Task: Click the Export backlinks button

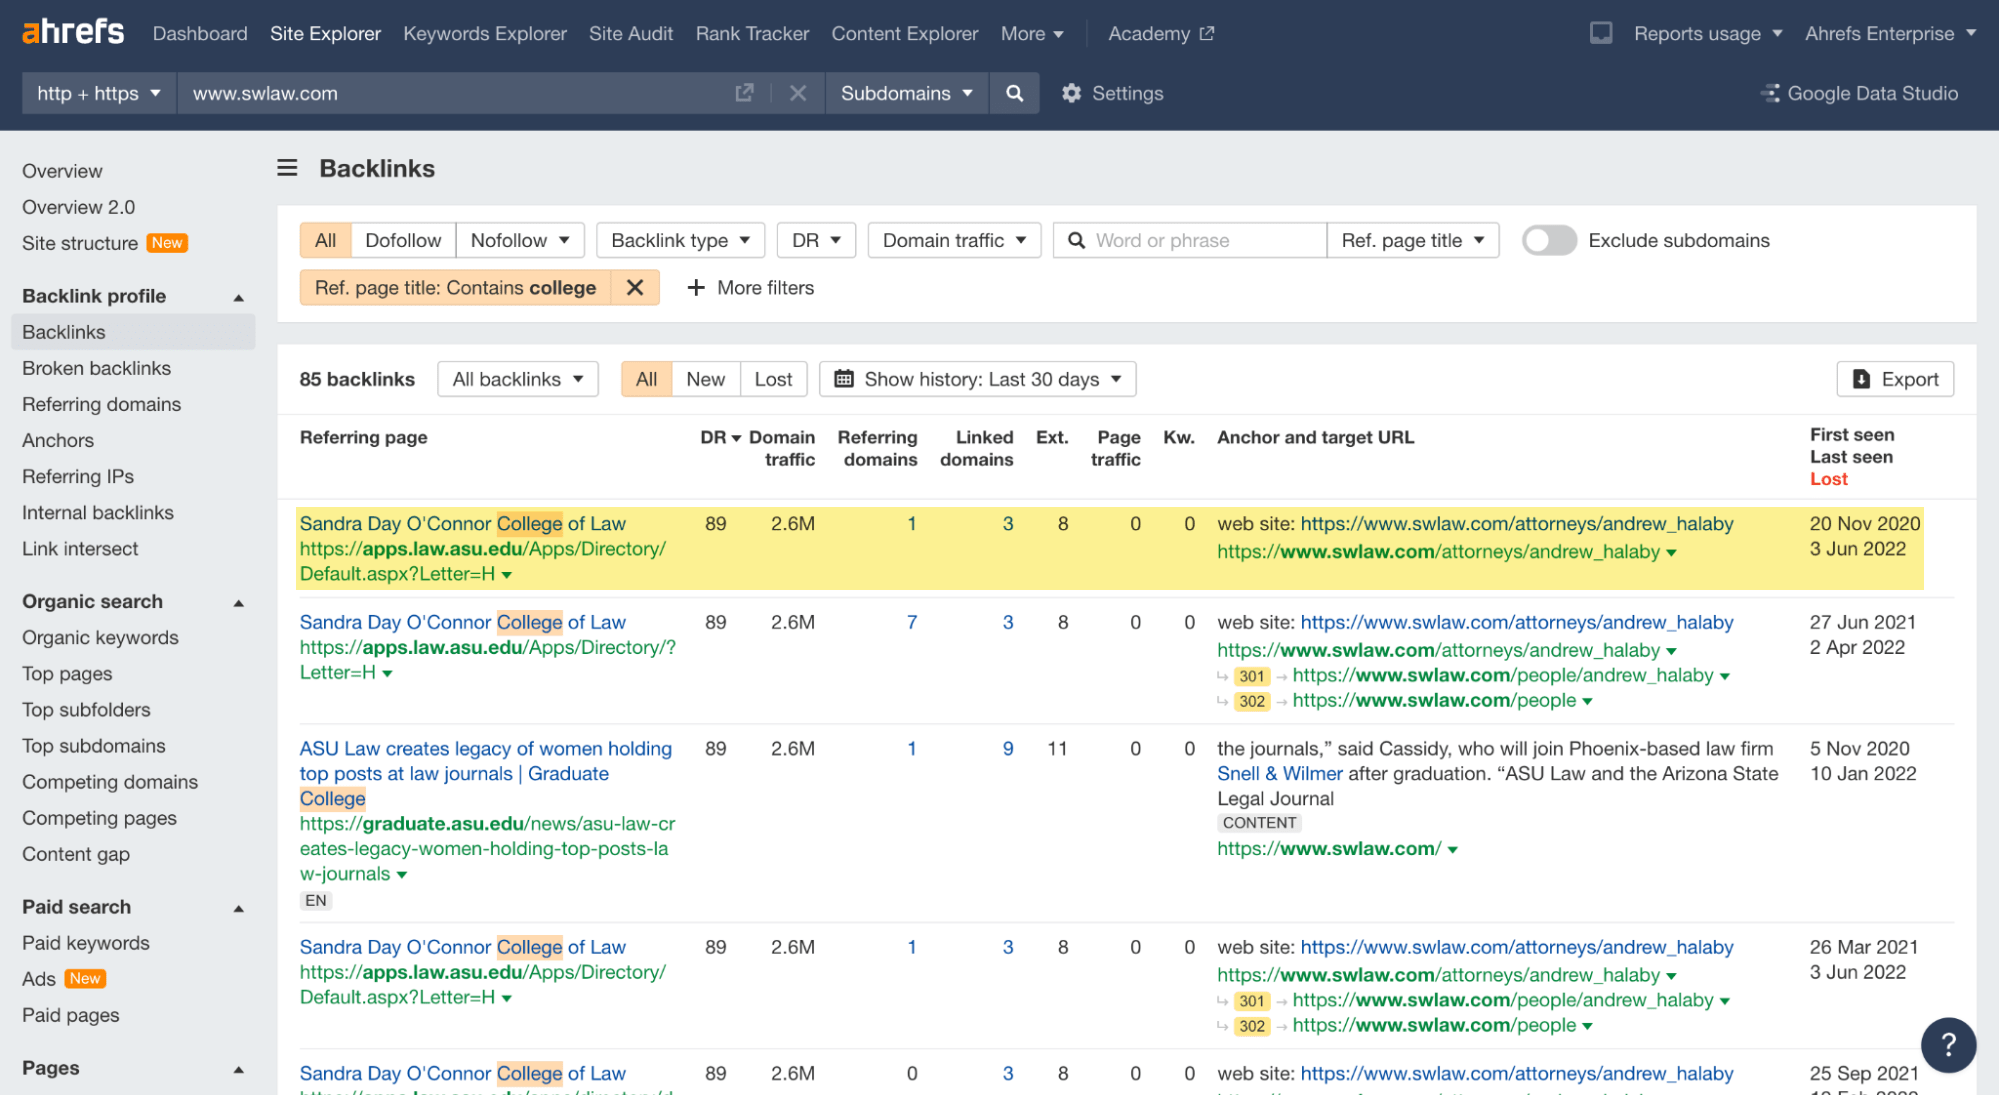Action: 1896,379
